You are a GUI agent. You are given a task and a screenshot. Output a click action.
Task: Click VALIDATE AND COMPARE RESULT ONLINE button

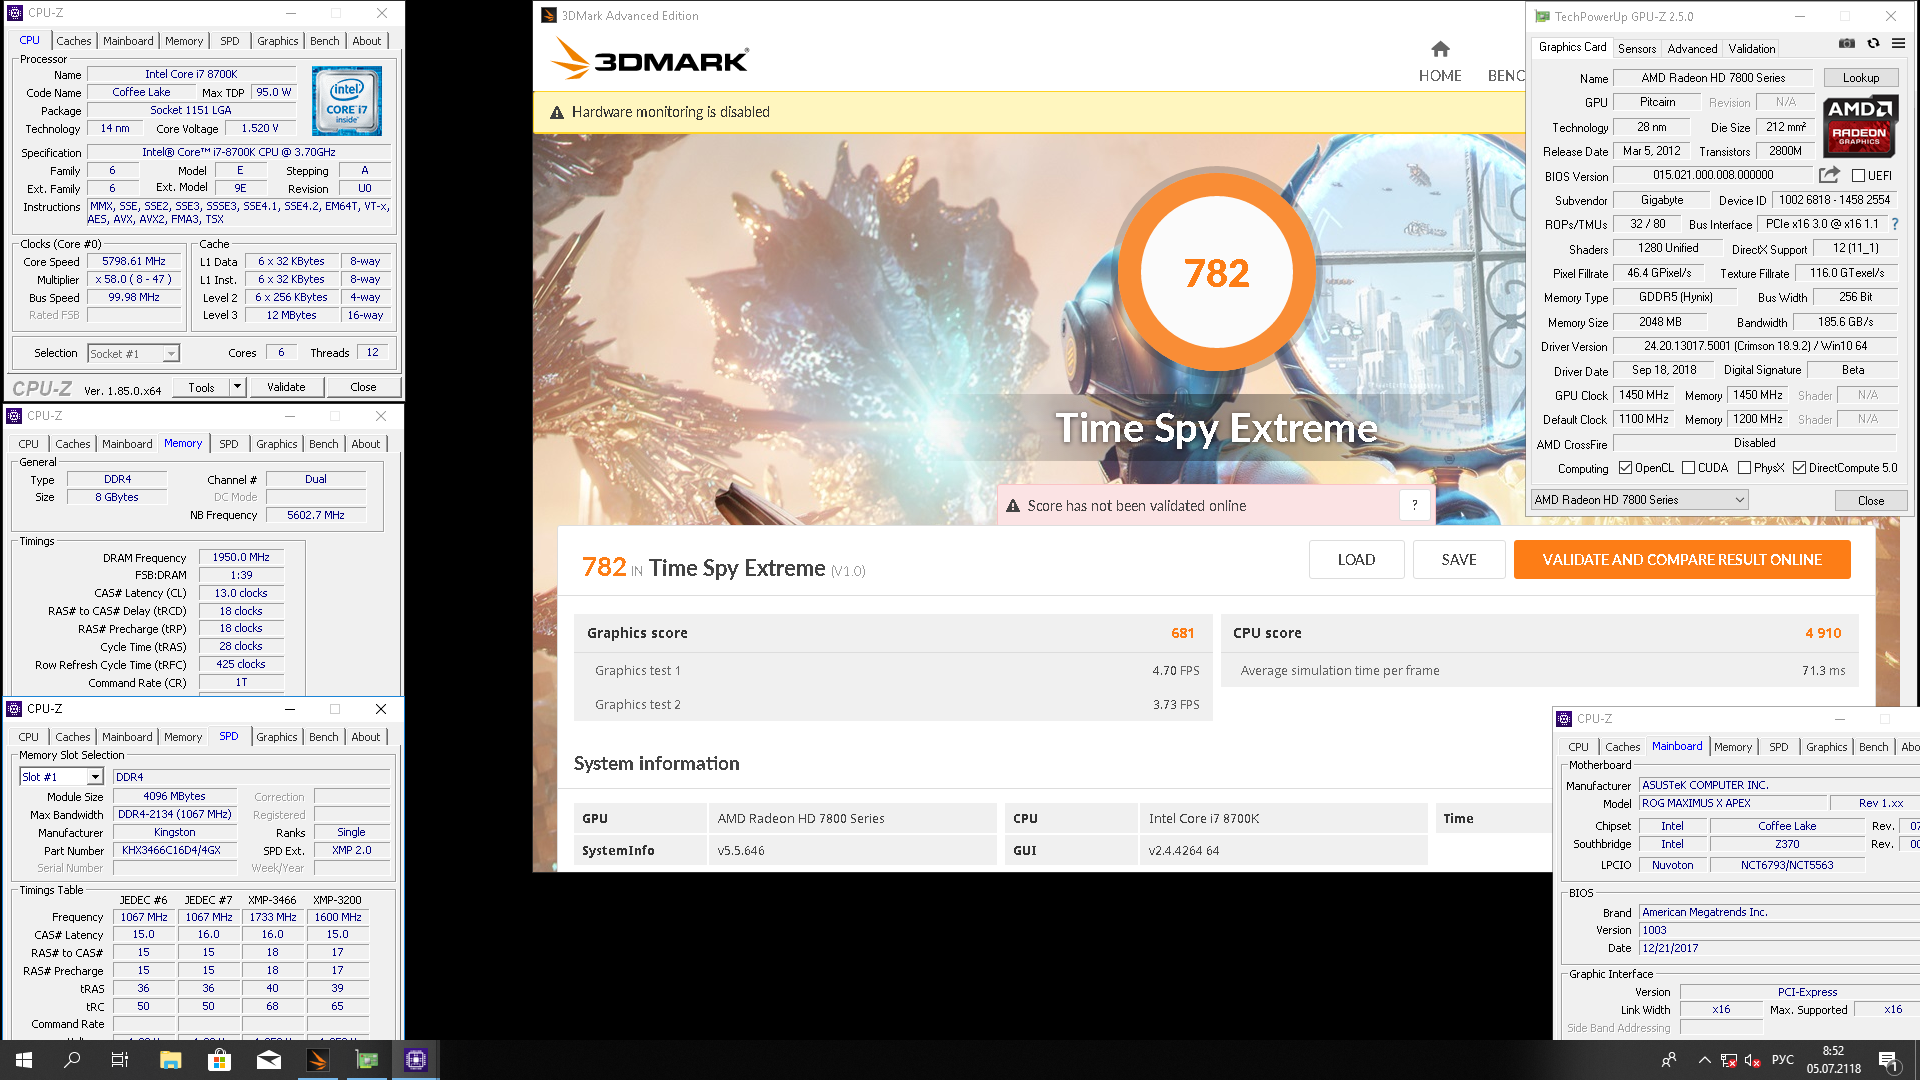(x=1682, y=560)
